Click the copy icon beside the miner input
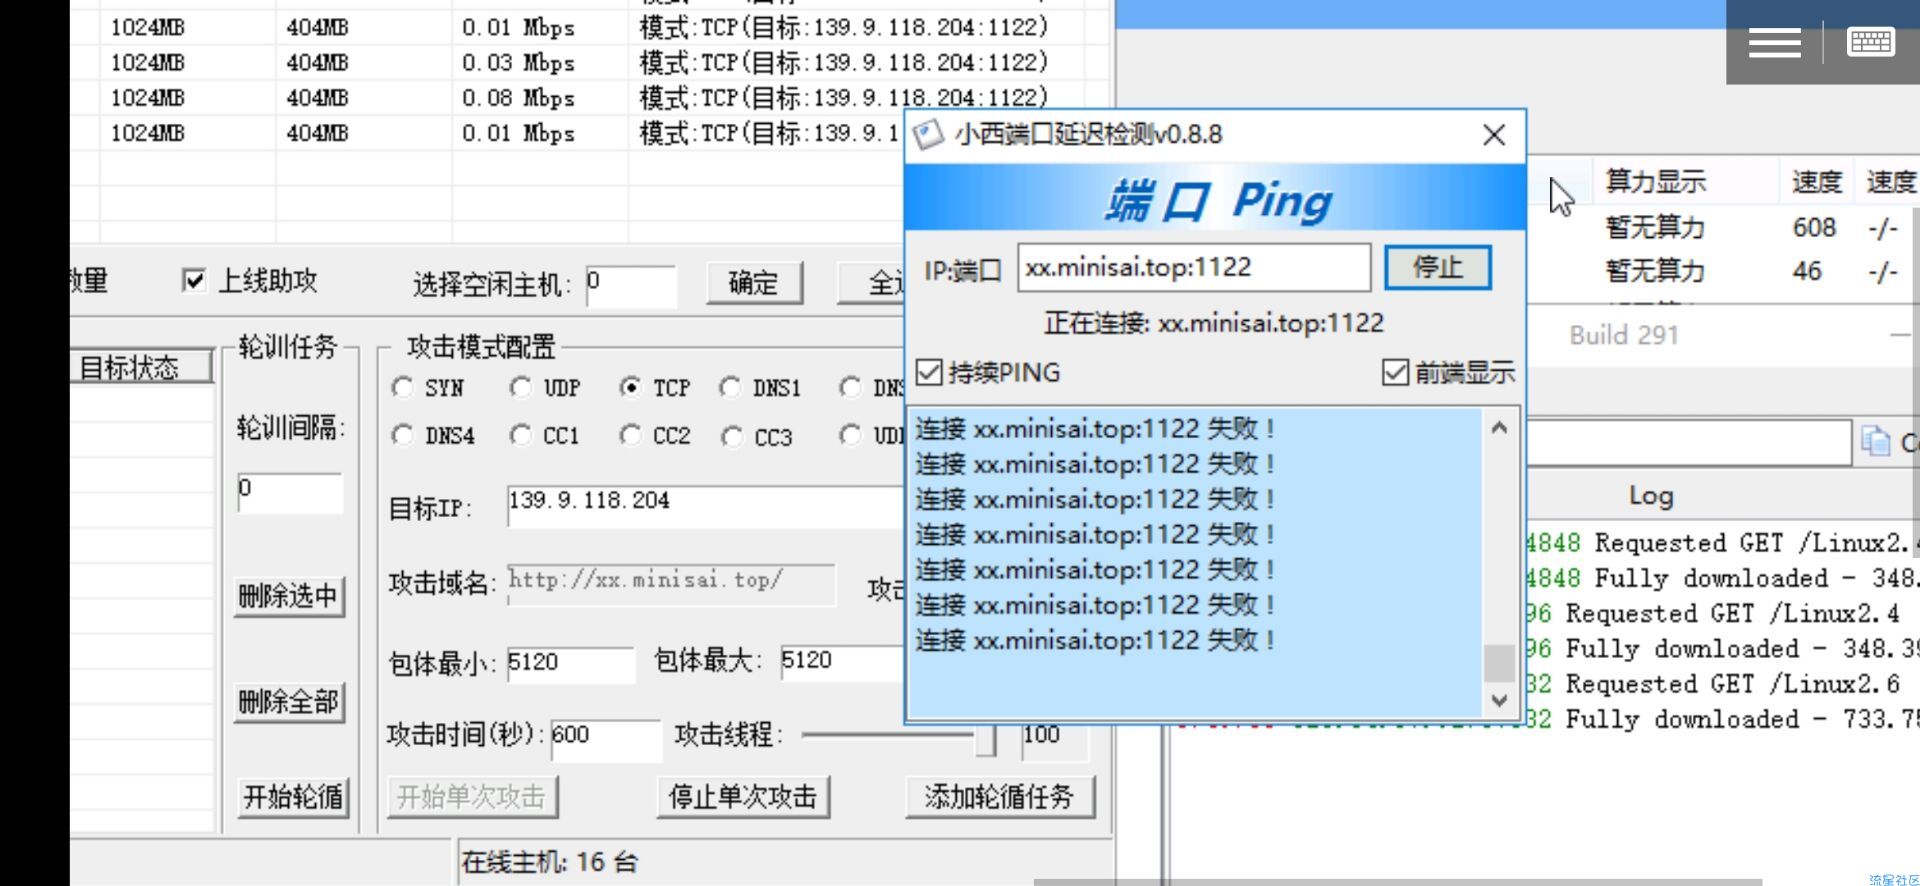Image resolution: width=1920 pixels, height=886 pixels. (1875, 441)
